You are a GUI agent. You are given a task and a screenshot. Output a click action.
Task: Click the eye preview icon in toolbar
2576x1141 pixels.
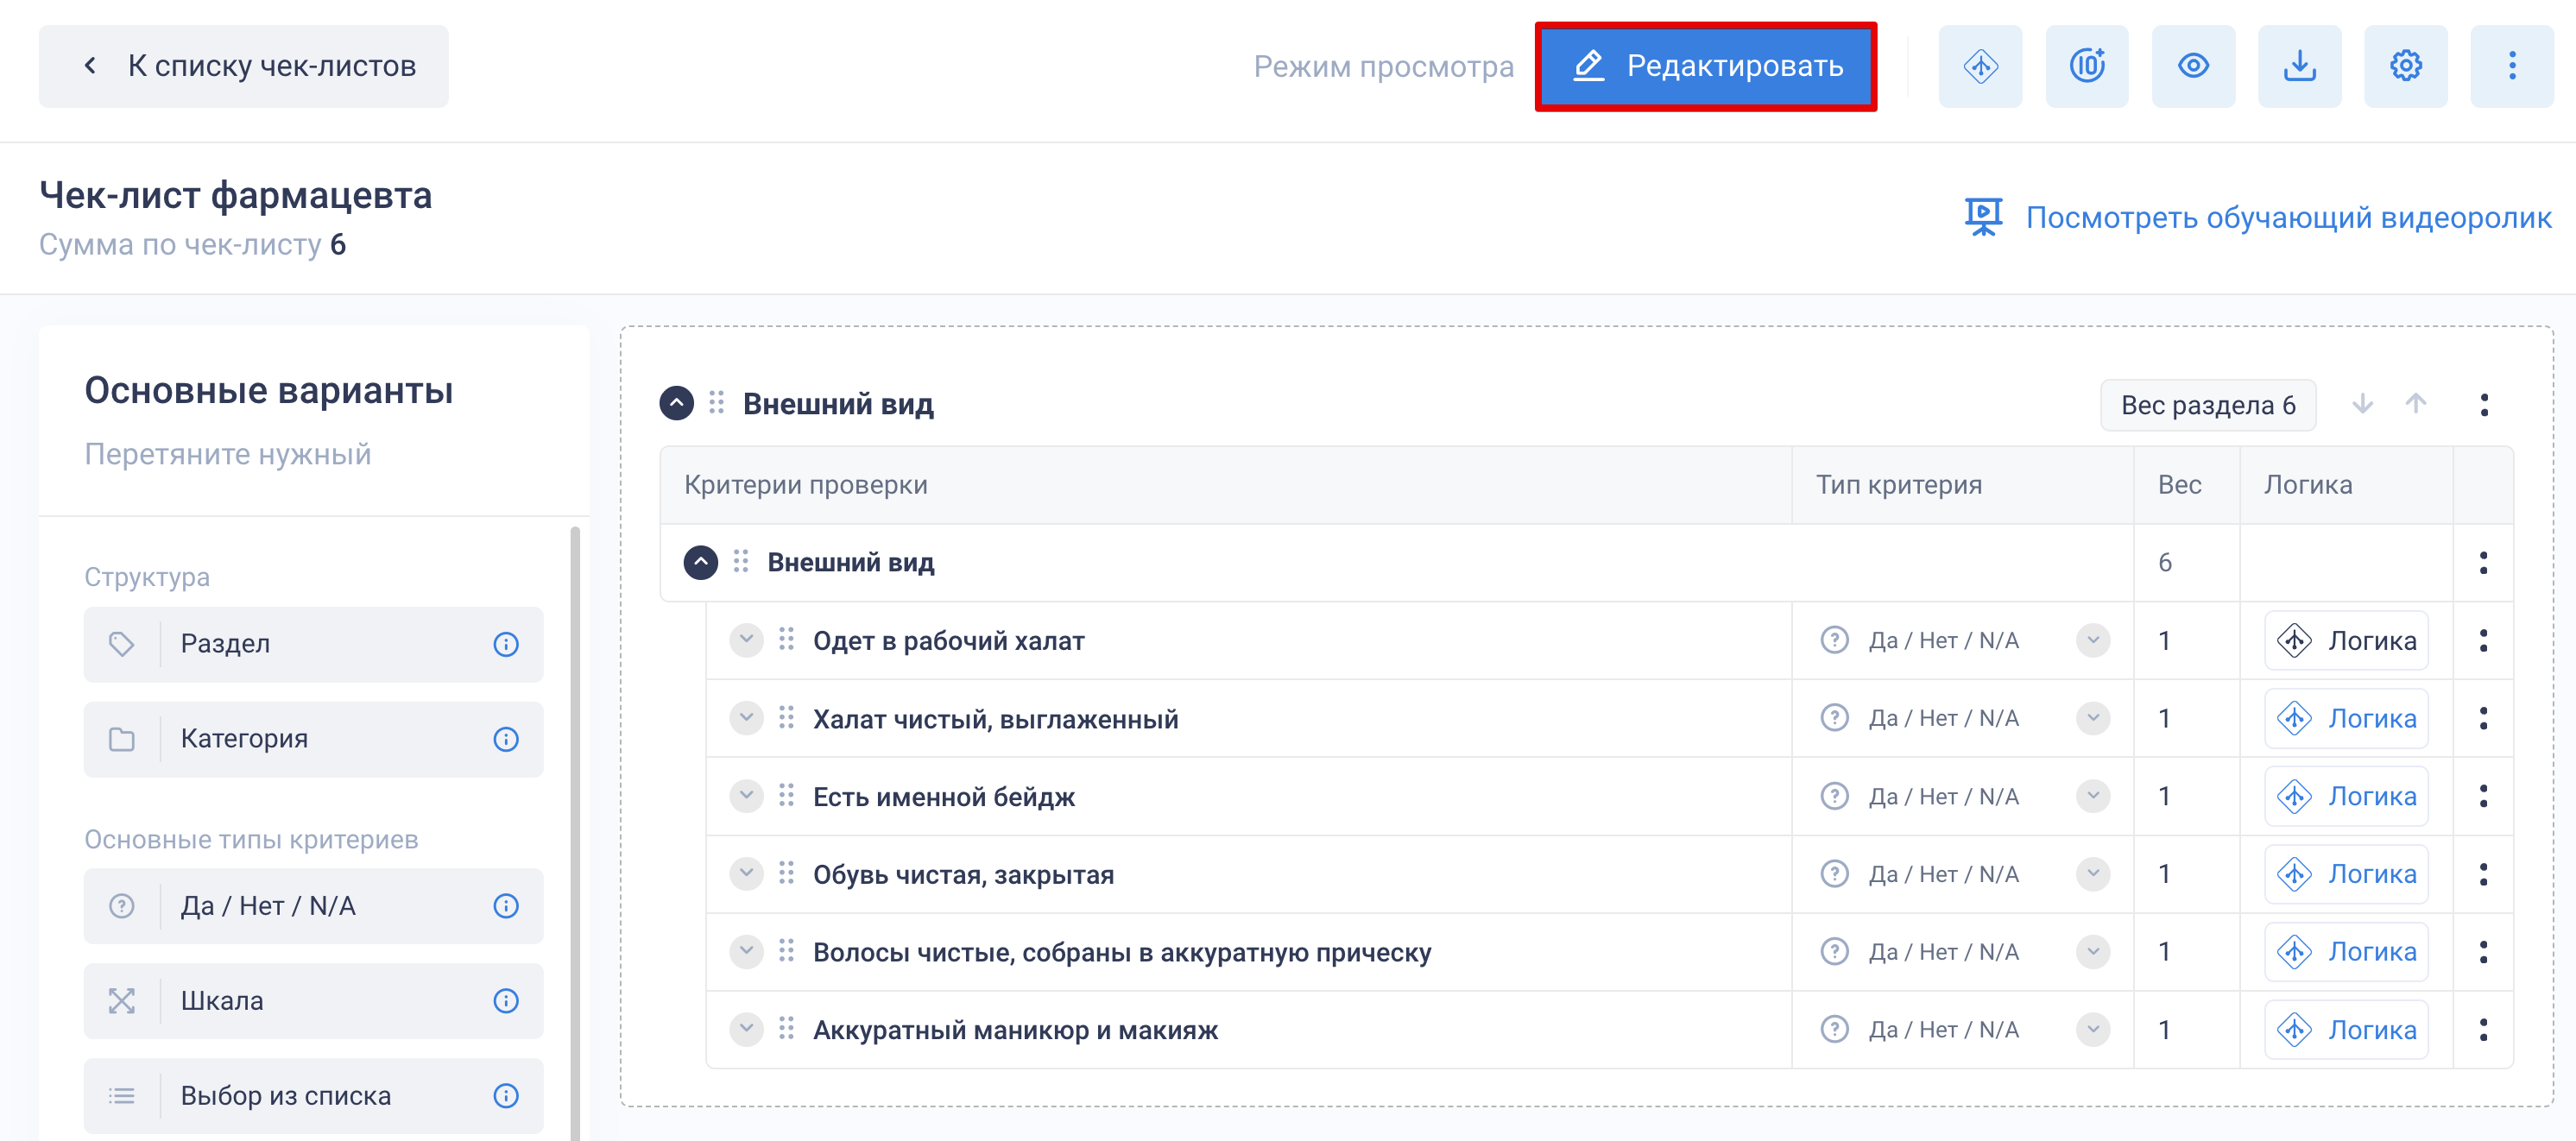(x=2192, y=67)
